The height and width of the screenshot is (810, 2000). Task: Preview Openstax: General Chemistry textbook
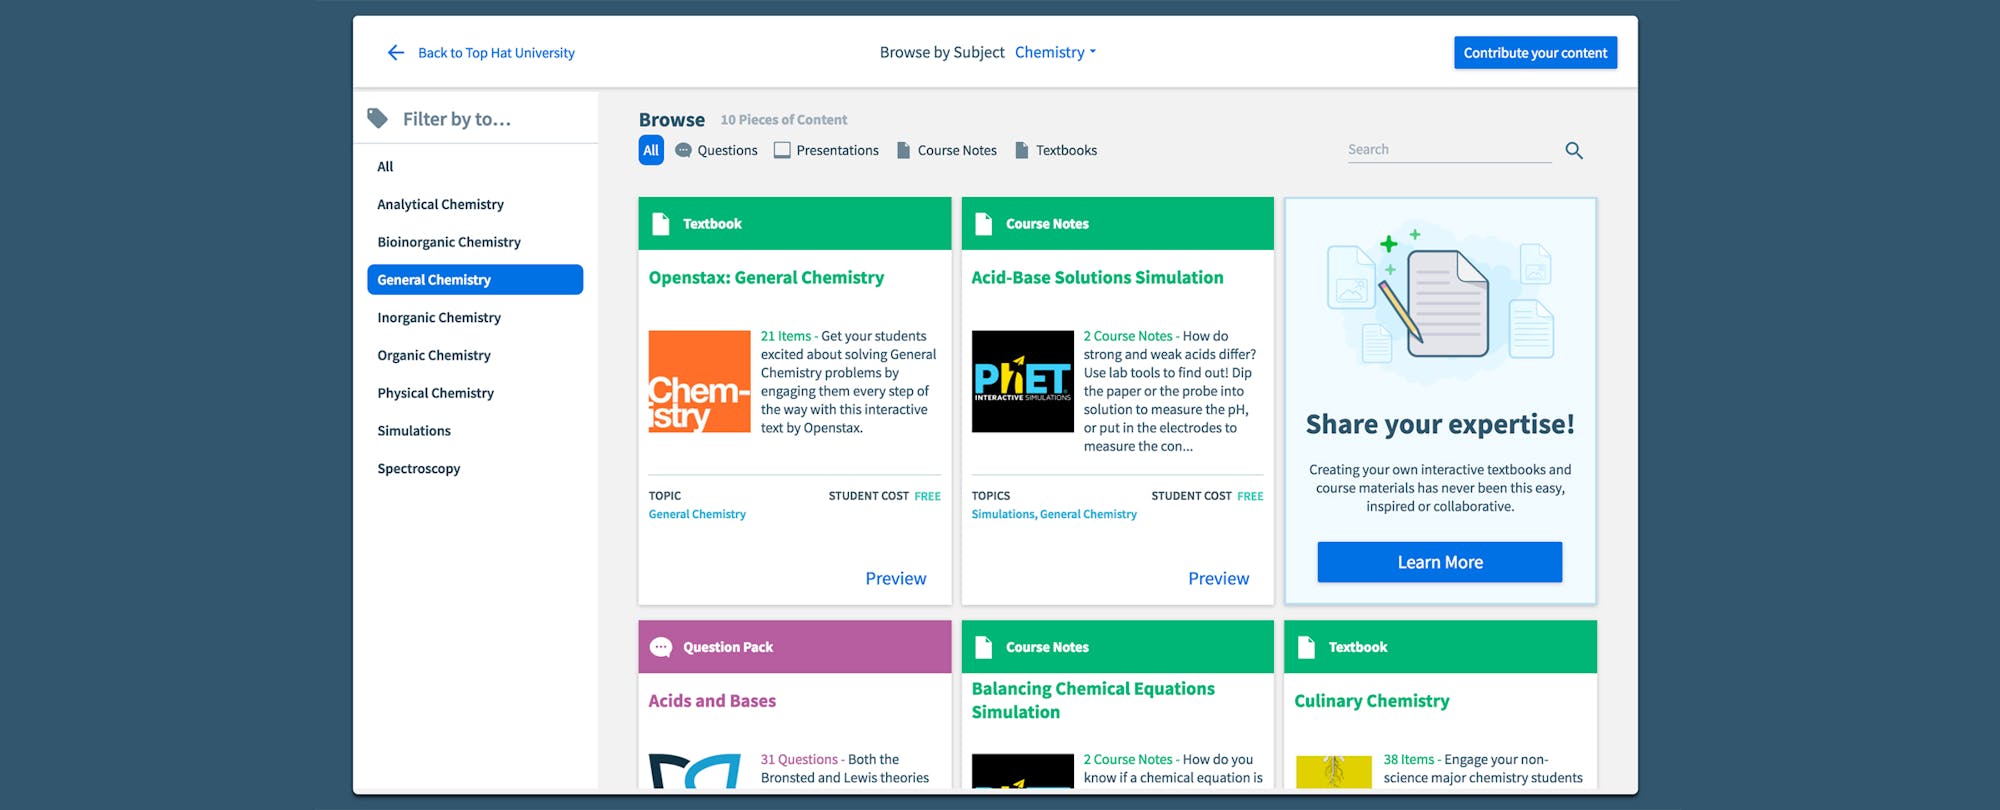click(x=895, y=578)
